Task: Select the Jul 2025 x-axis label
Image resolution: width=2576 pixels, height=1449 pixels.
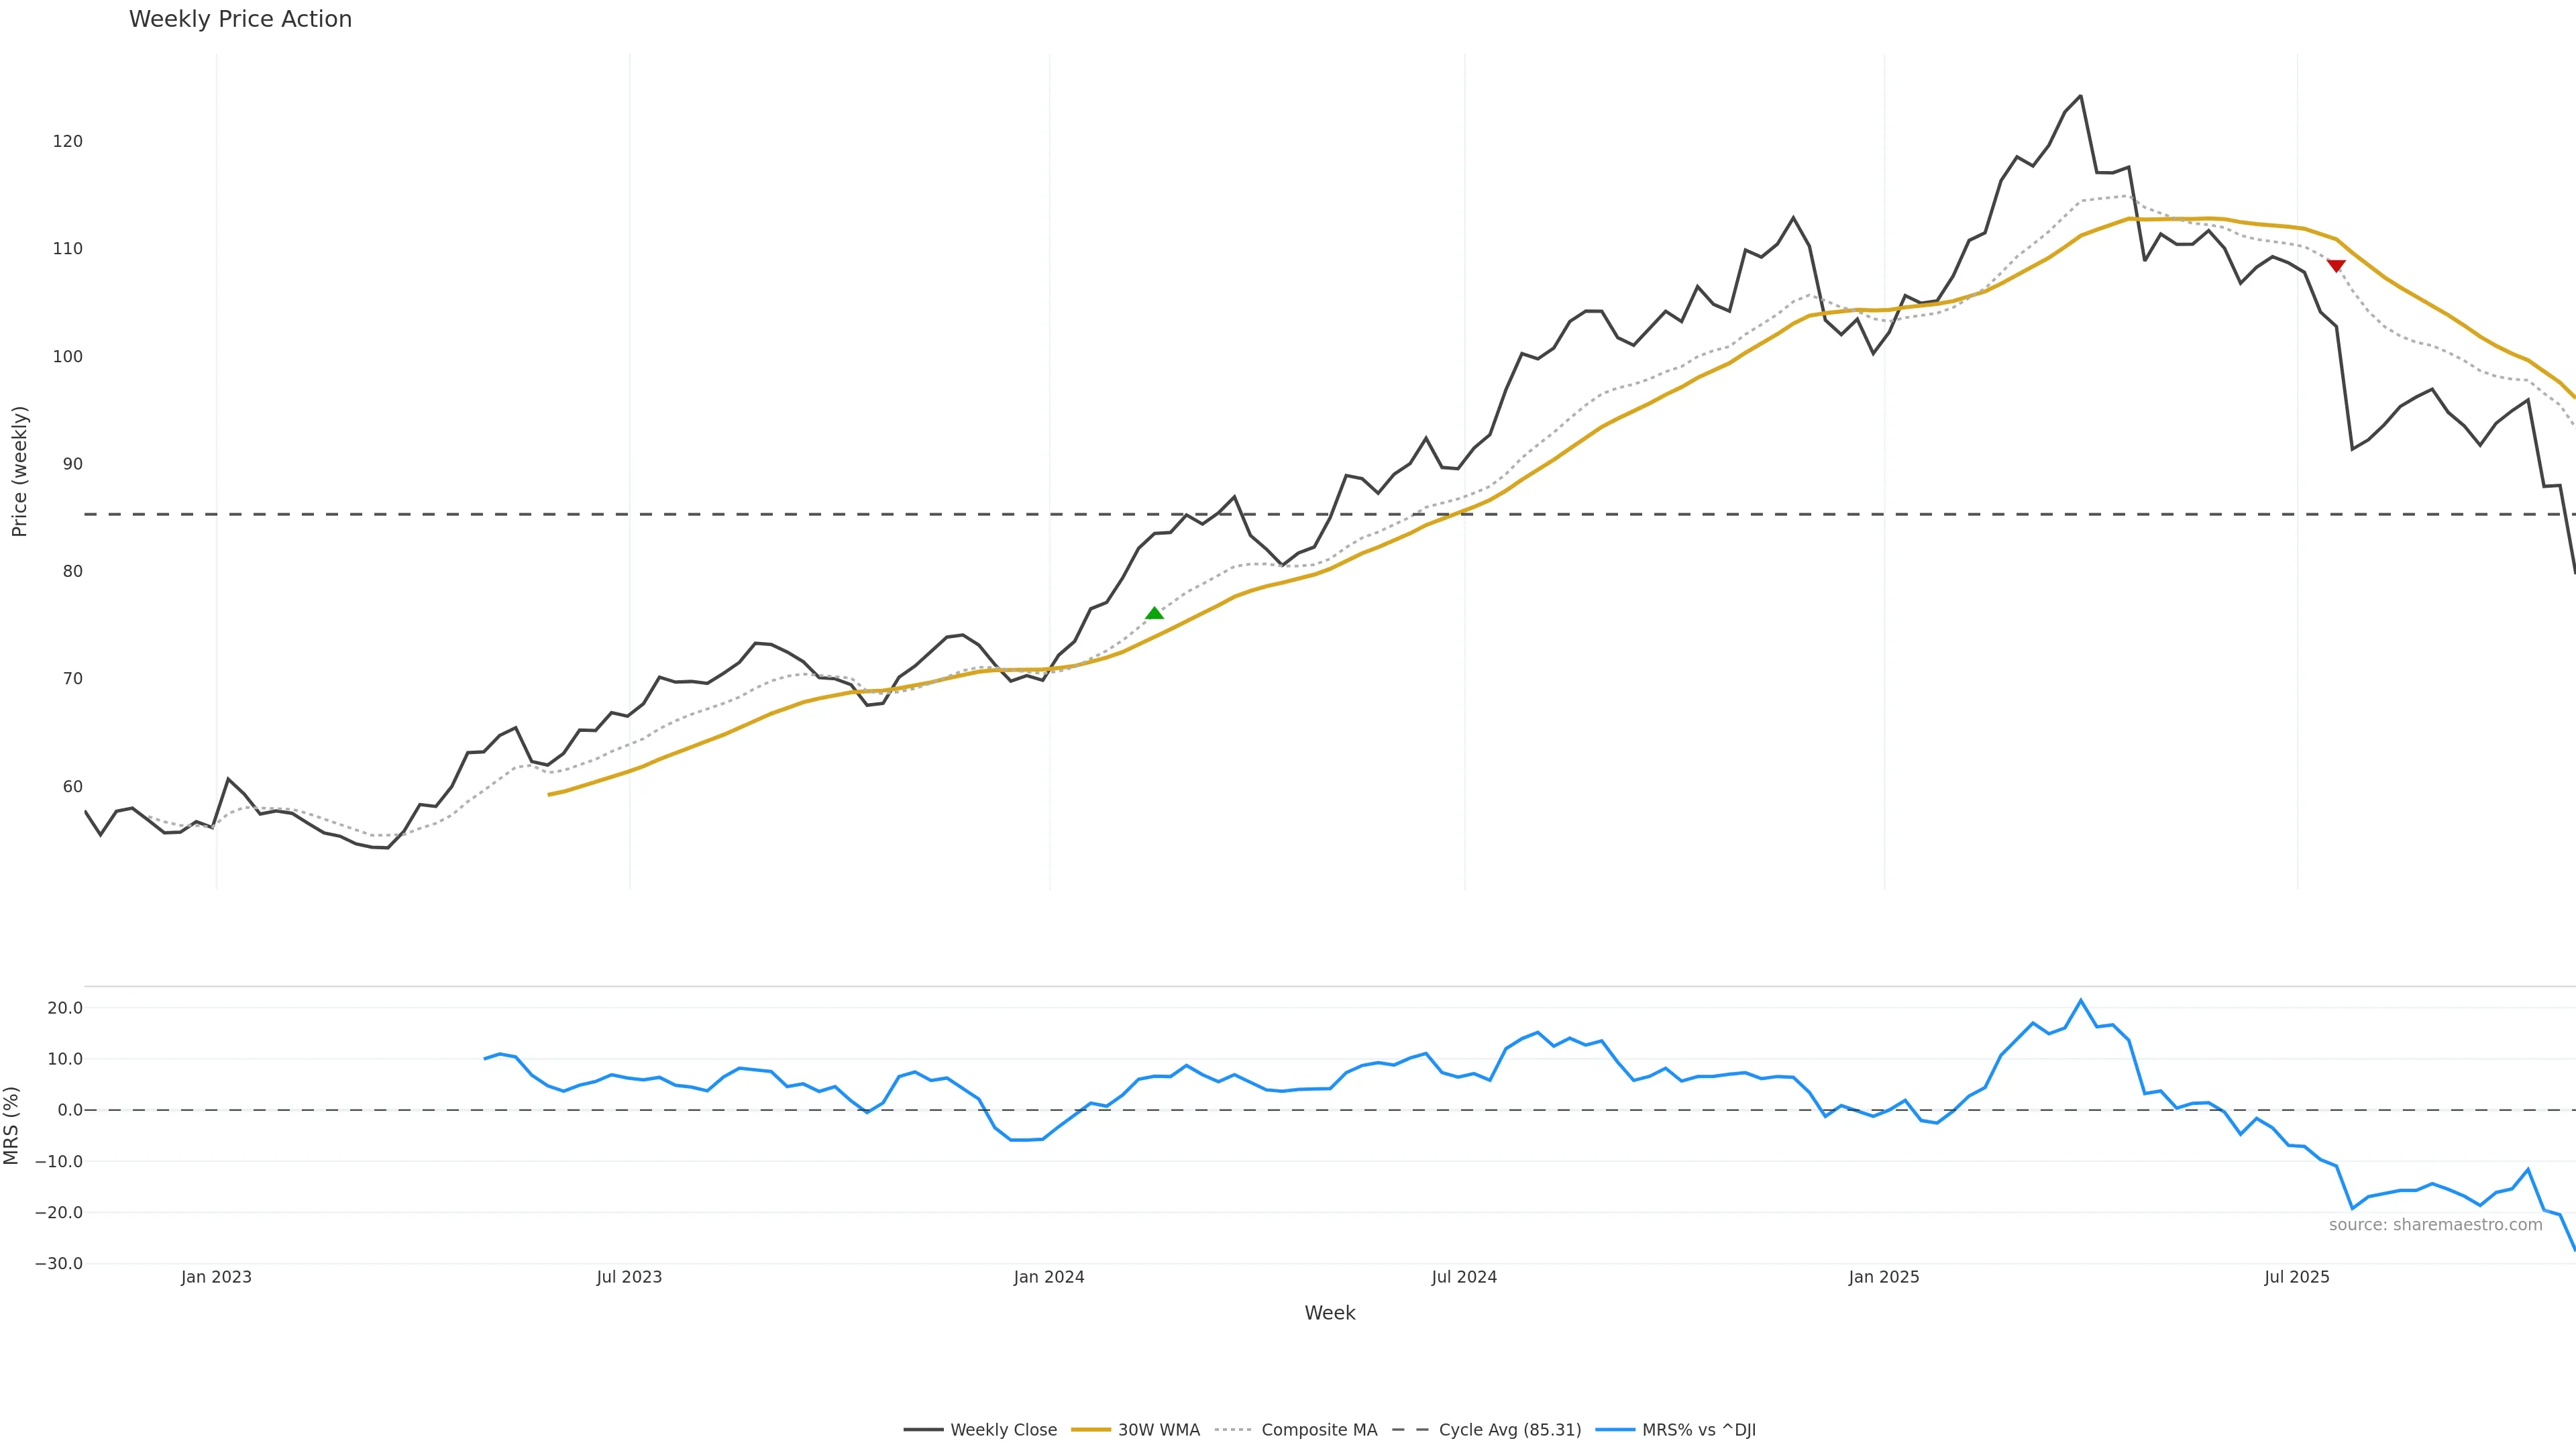Action: coord(2296,1277)
